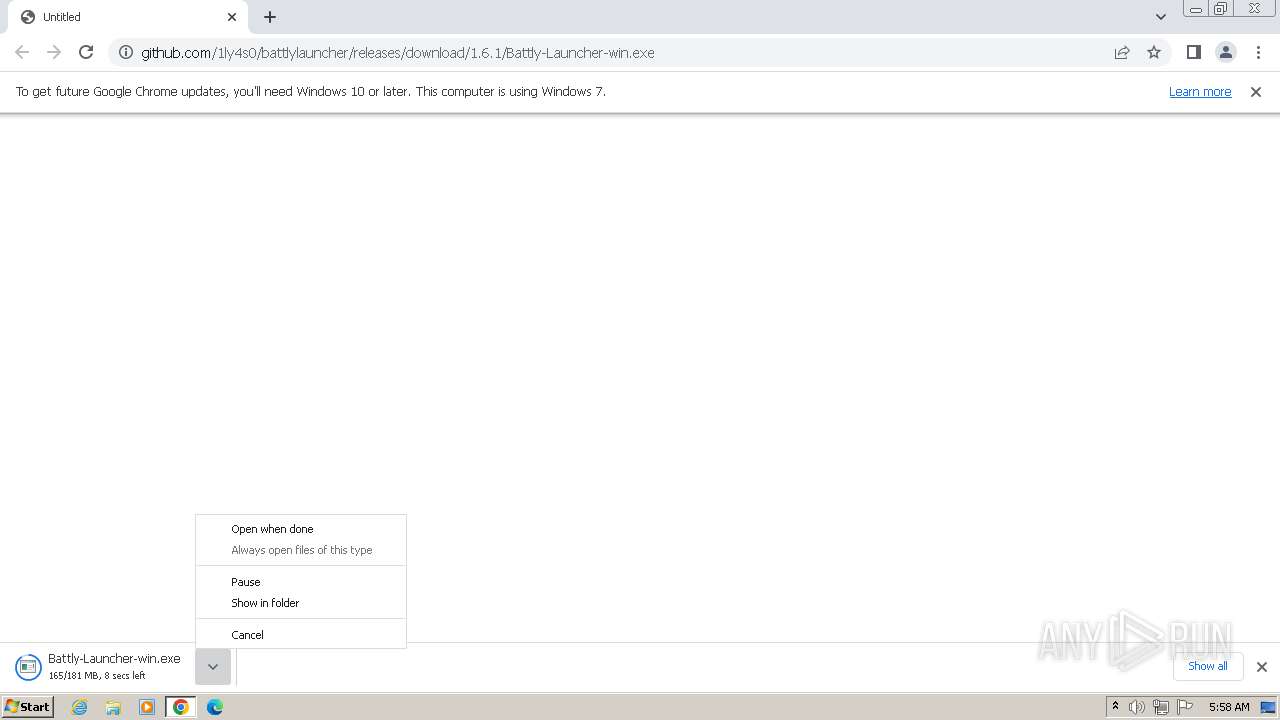
Task: Click the download status text 165/181 MB
Action: [x=97, y=676]
